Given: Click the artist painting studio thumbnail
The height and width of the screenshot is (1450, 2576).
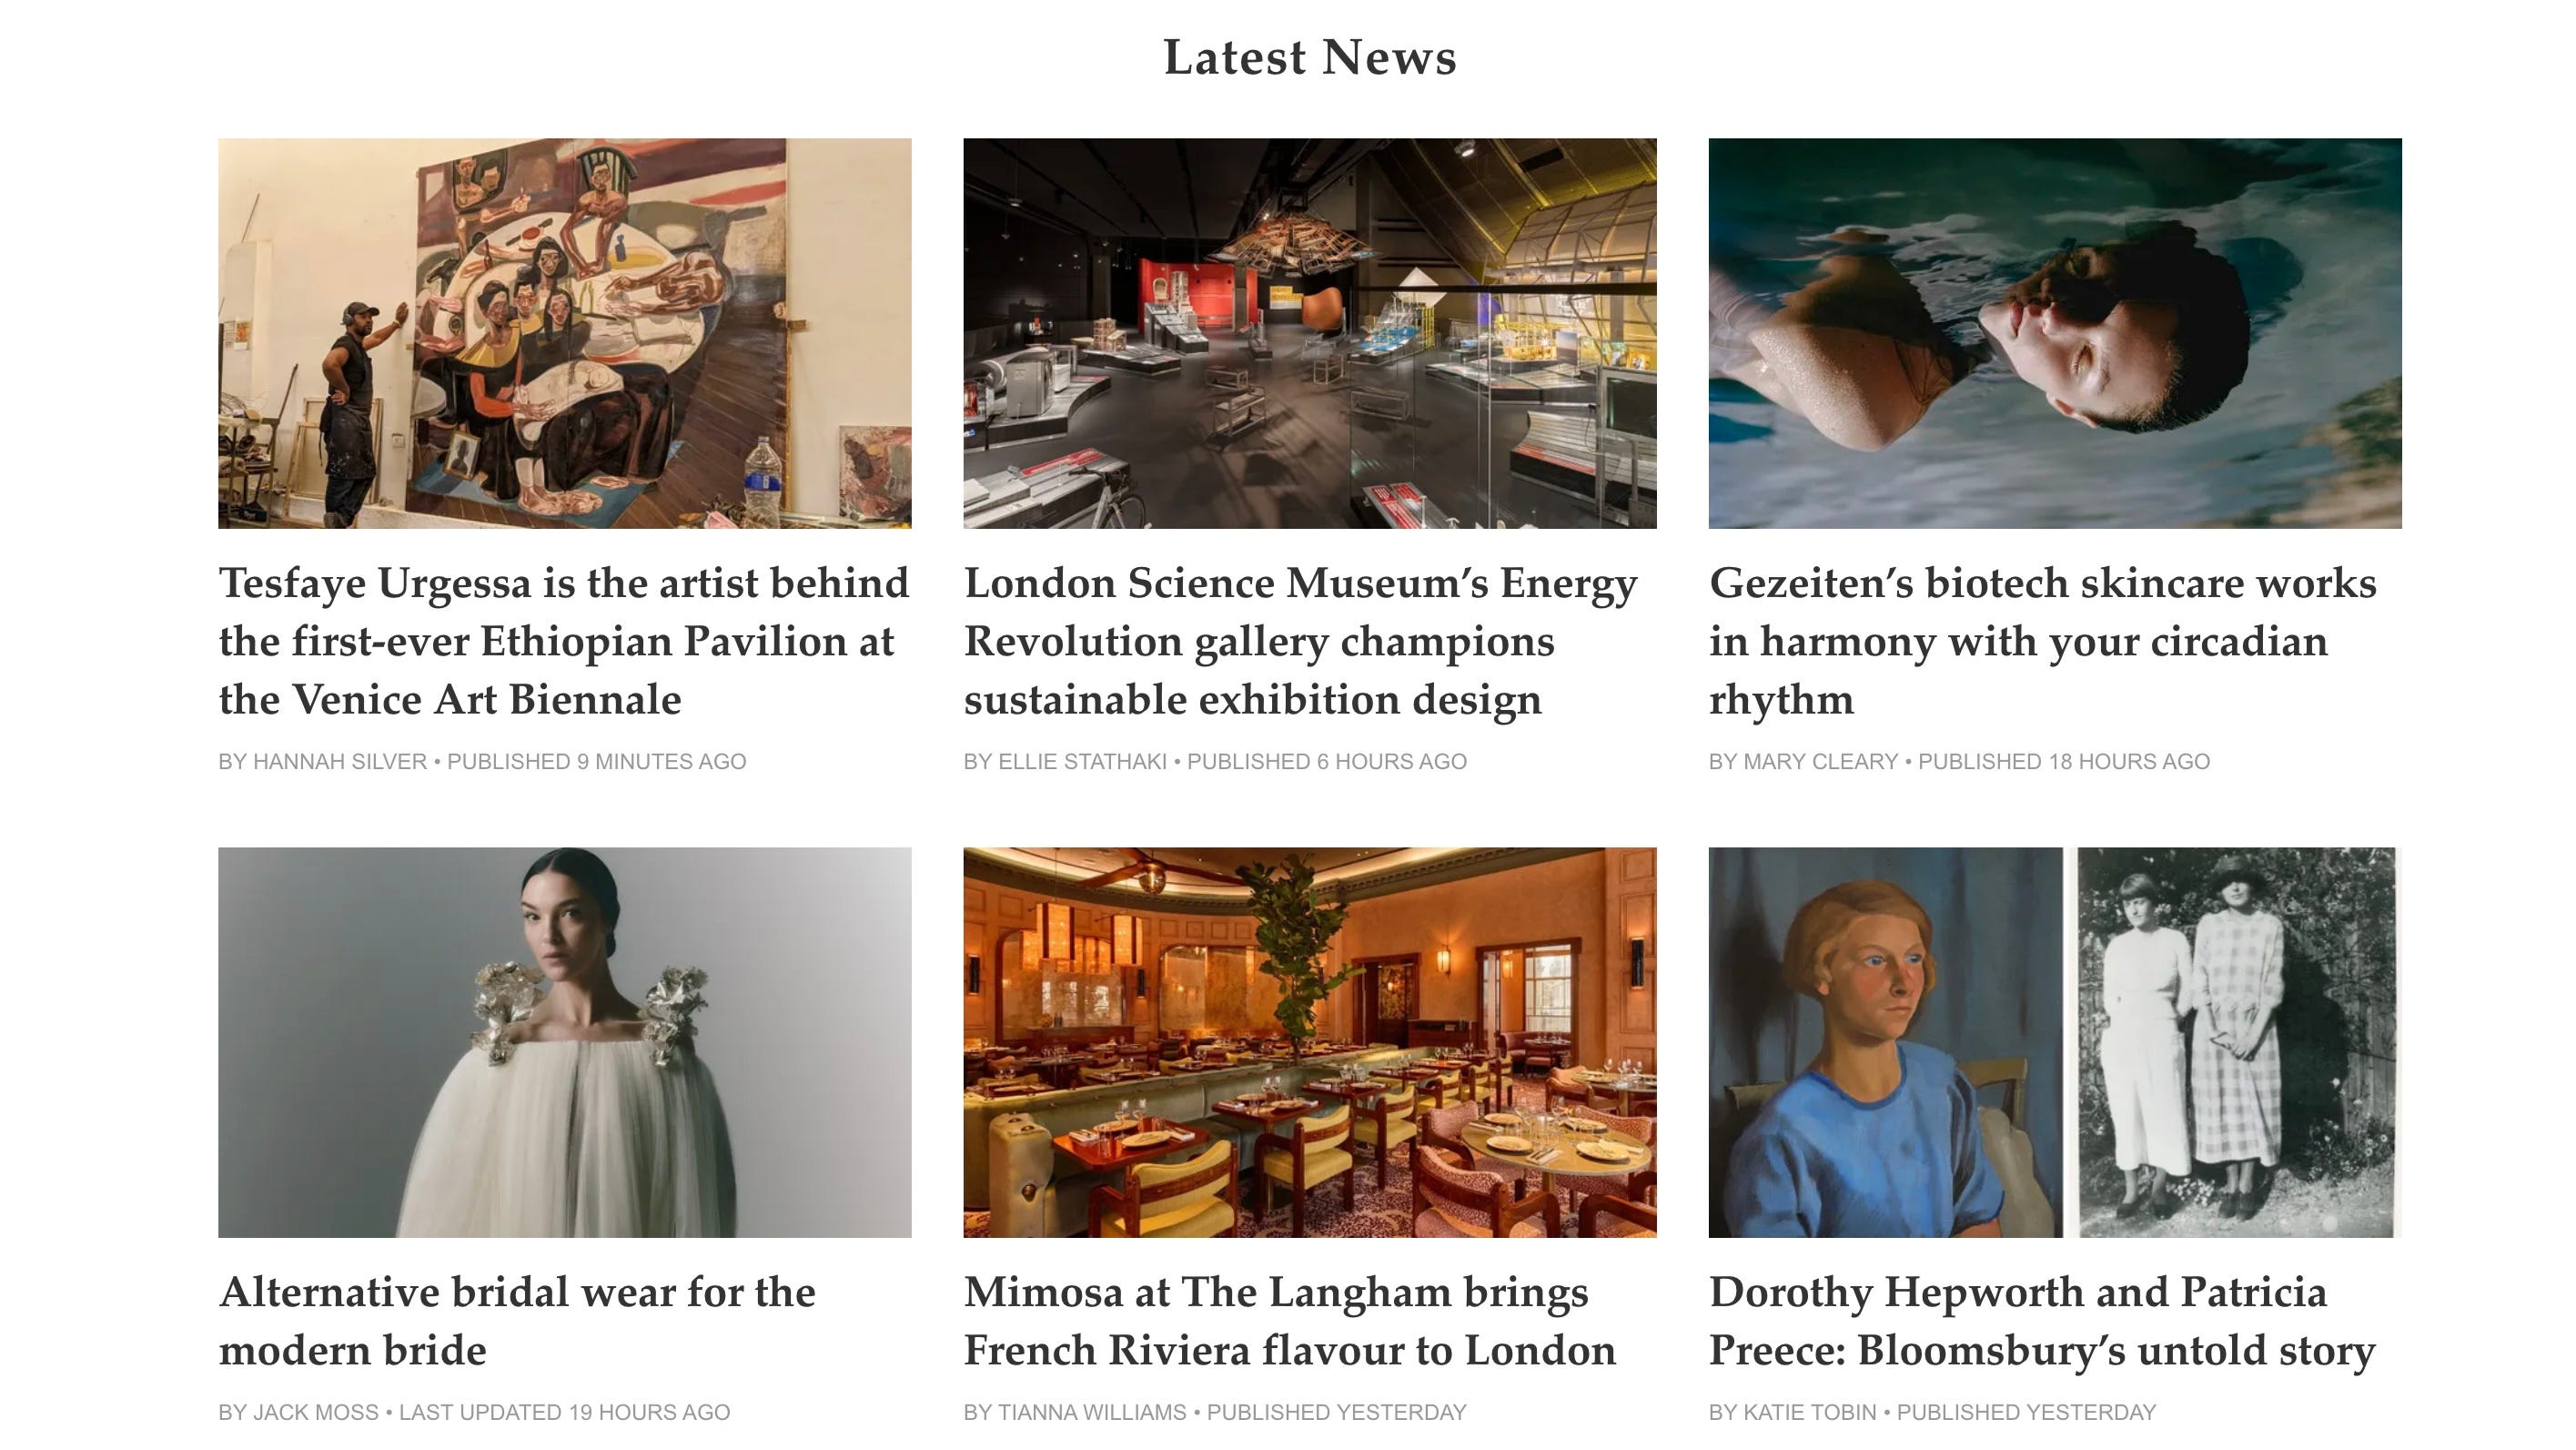Looking at the screenshot, I should tap(564, 333).
